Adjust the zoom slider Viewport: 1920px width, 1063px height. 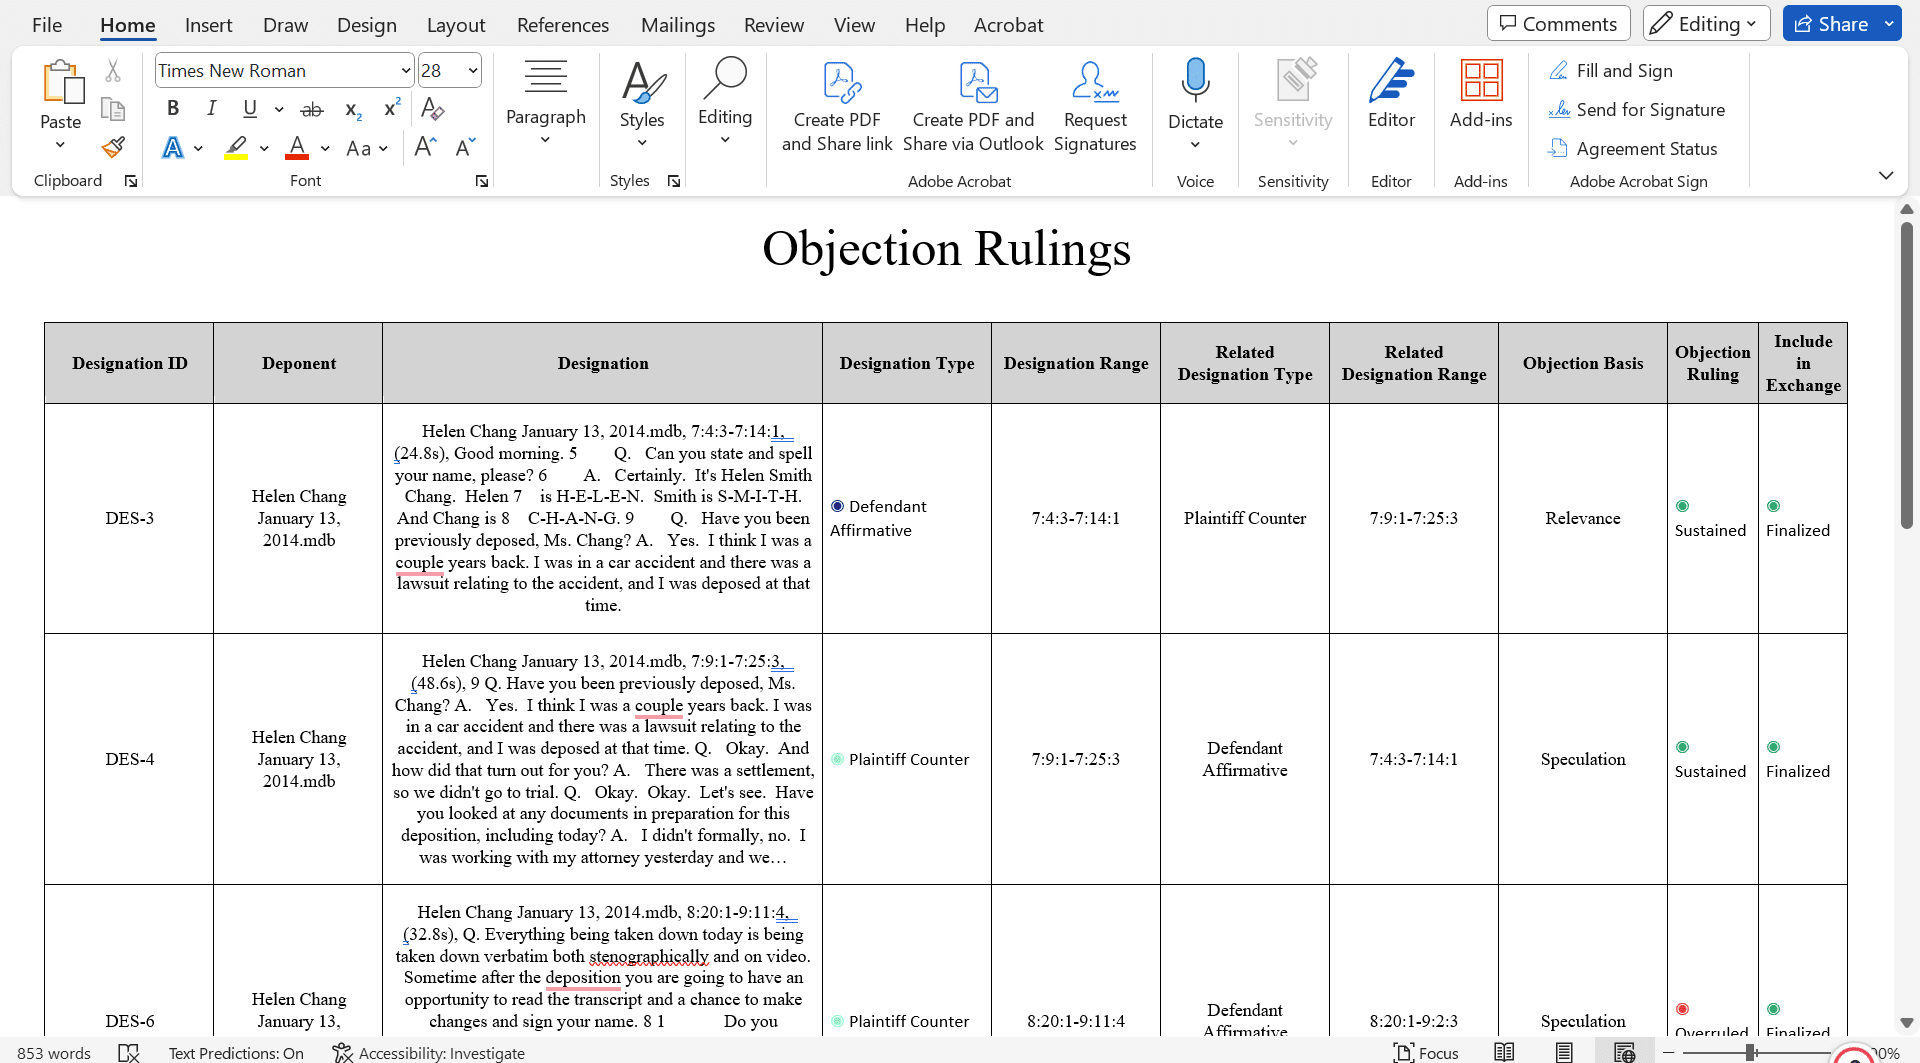pos(1748,1052)
